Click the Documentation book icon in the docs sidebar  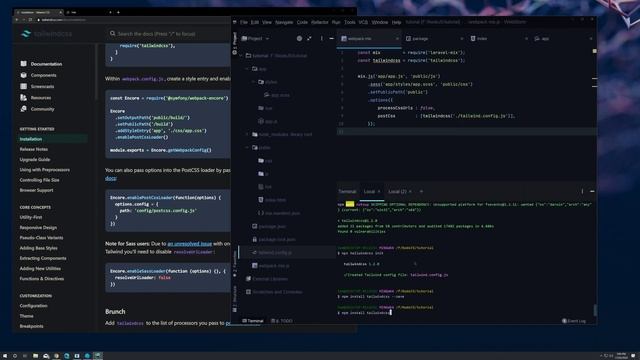[x=23, y=64]
